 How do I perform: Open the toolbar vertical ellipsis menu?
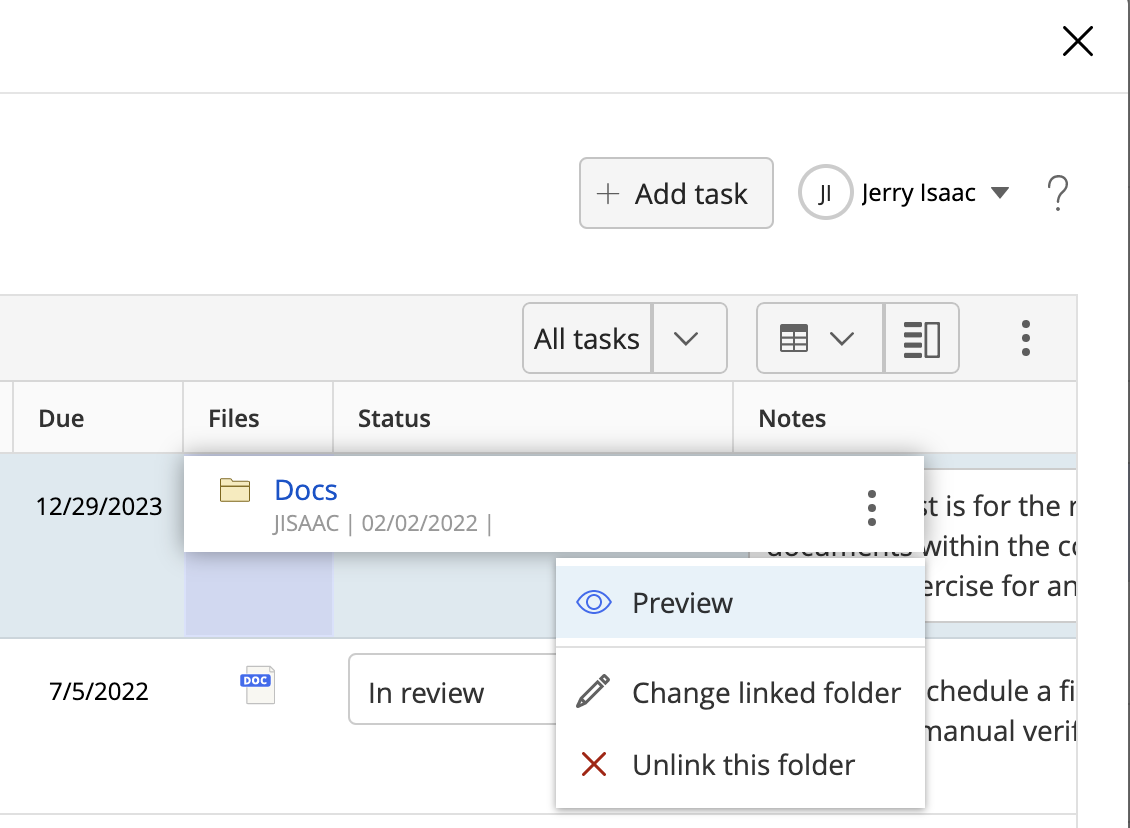click(1025, 339)
